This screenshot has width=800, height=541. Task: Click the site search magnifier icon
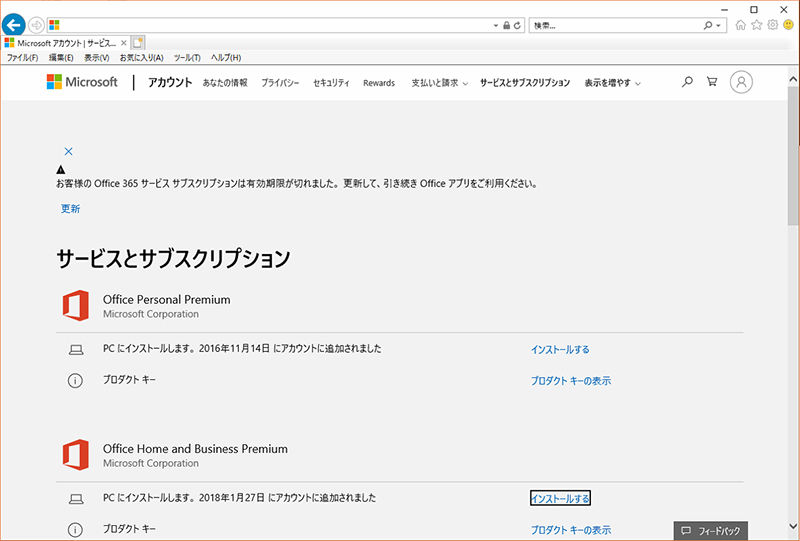tap(687, 82)
